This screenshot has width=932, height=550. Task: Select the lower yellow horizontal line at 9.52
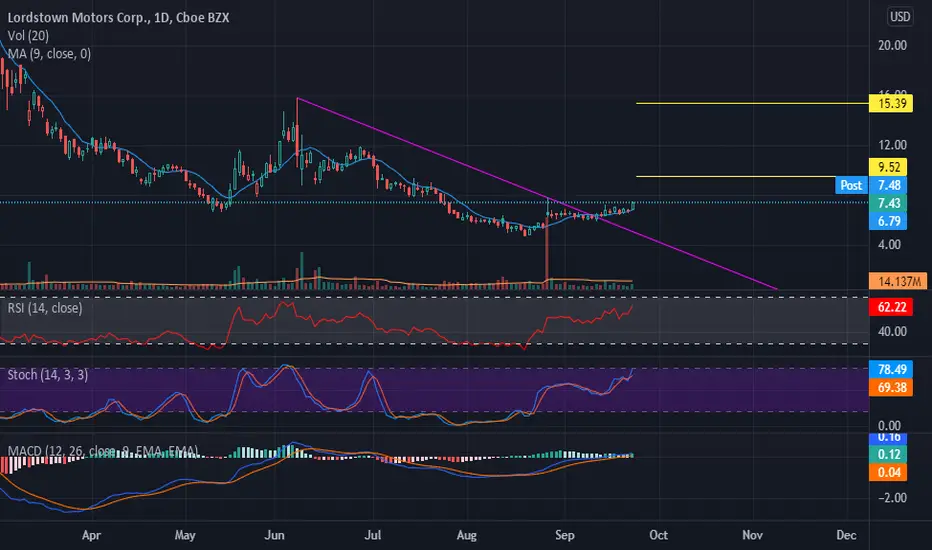pos(735,176)
